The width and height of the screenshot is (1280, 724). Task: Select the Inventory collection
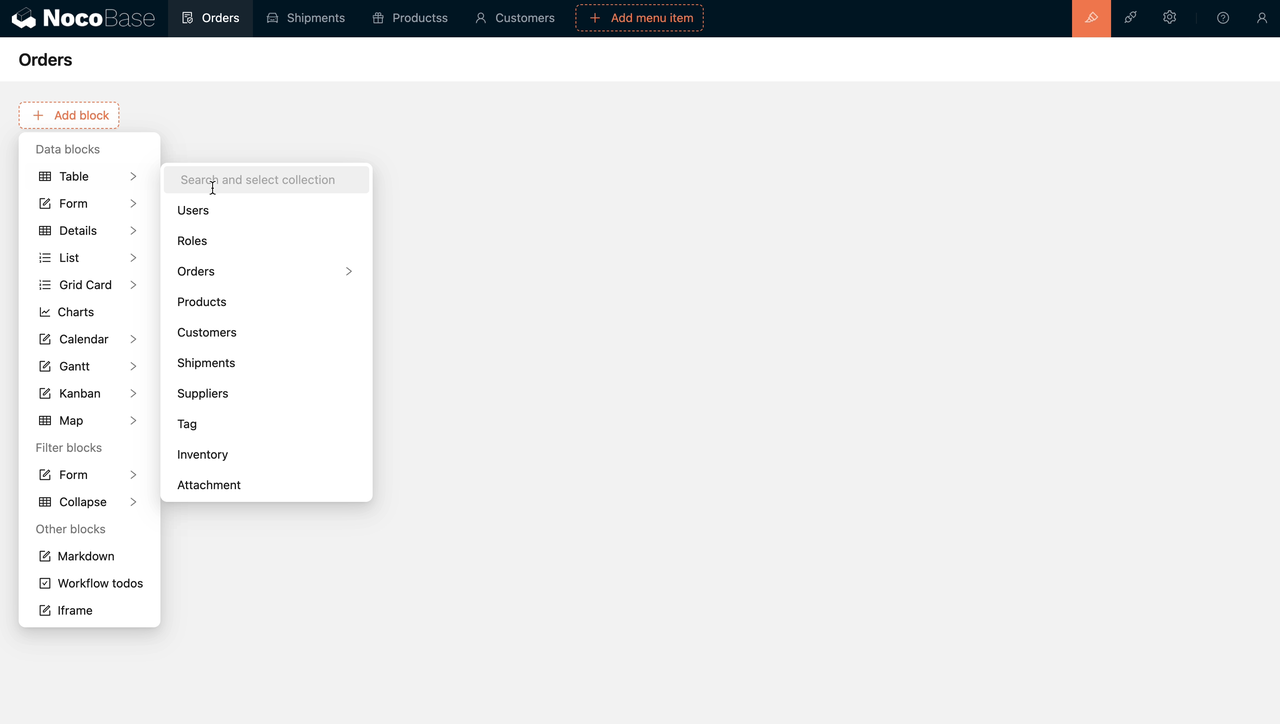click(x=266, y=454)
